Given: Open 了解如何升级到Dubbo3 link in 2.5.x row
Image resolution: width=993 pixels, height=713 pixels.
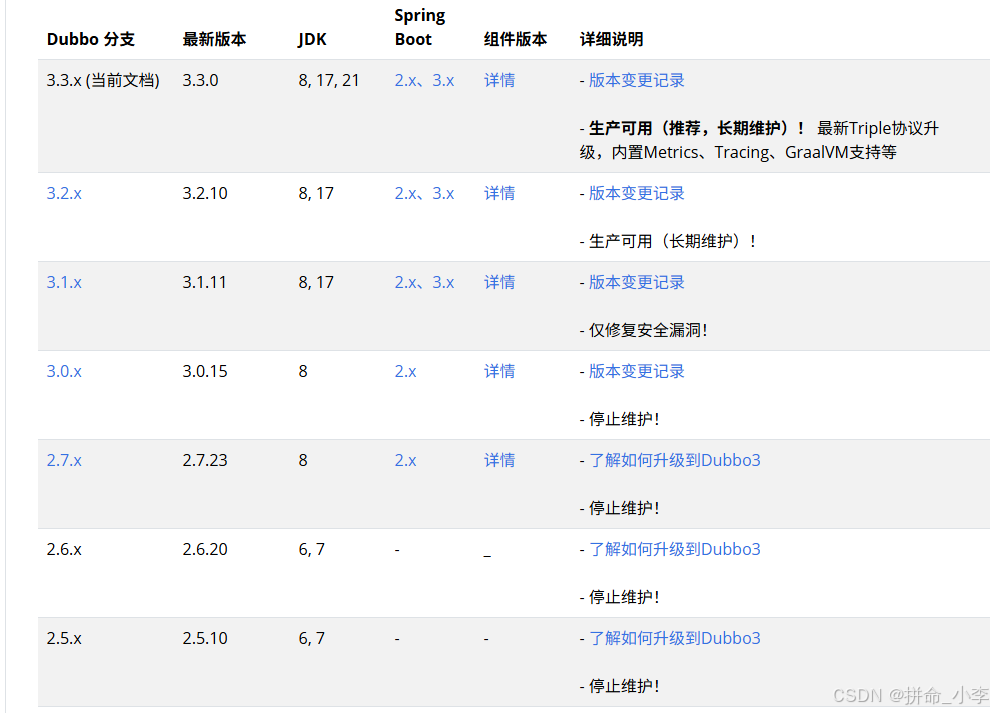Looking at the screenshot, I should (674, 638).
